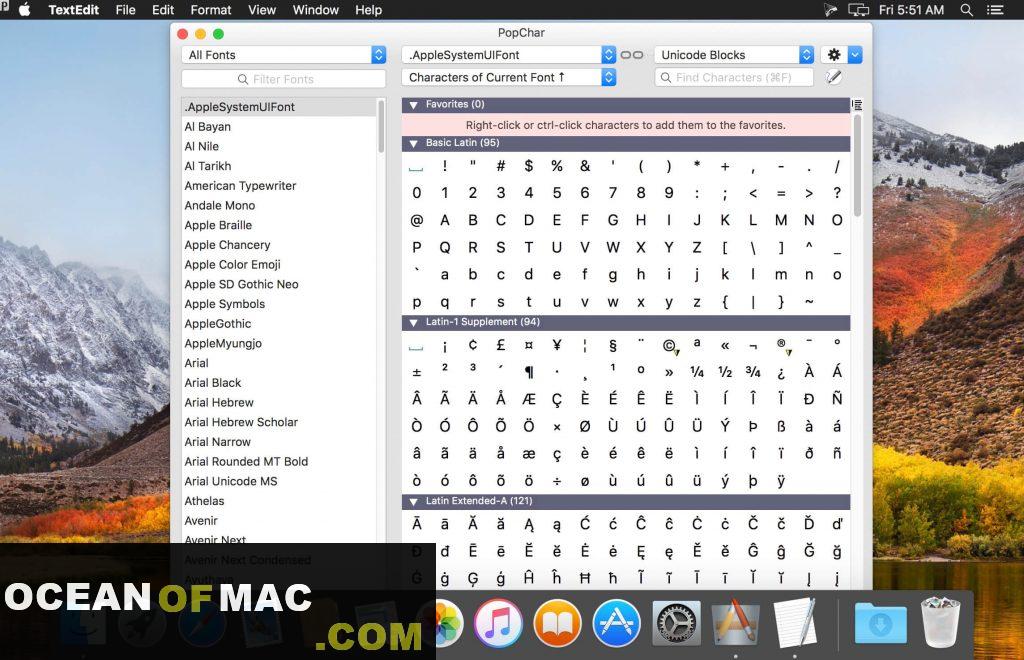Open the .AppleSystemUIFont font dropdown
1024x660 pixels.
(509, 55)
